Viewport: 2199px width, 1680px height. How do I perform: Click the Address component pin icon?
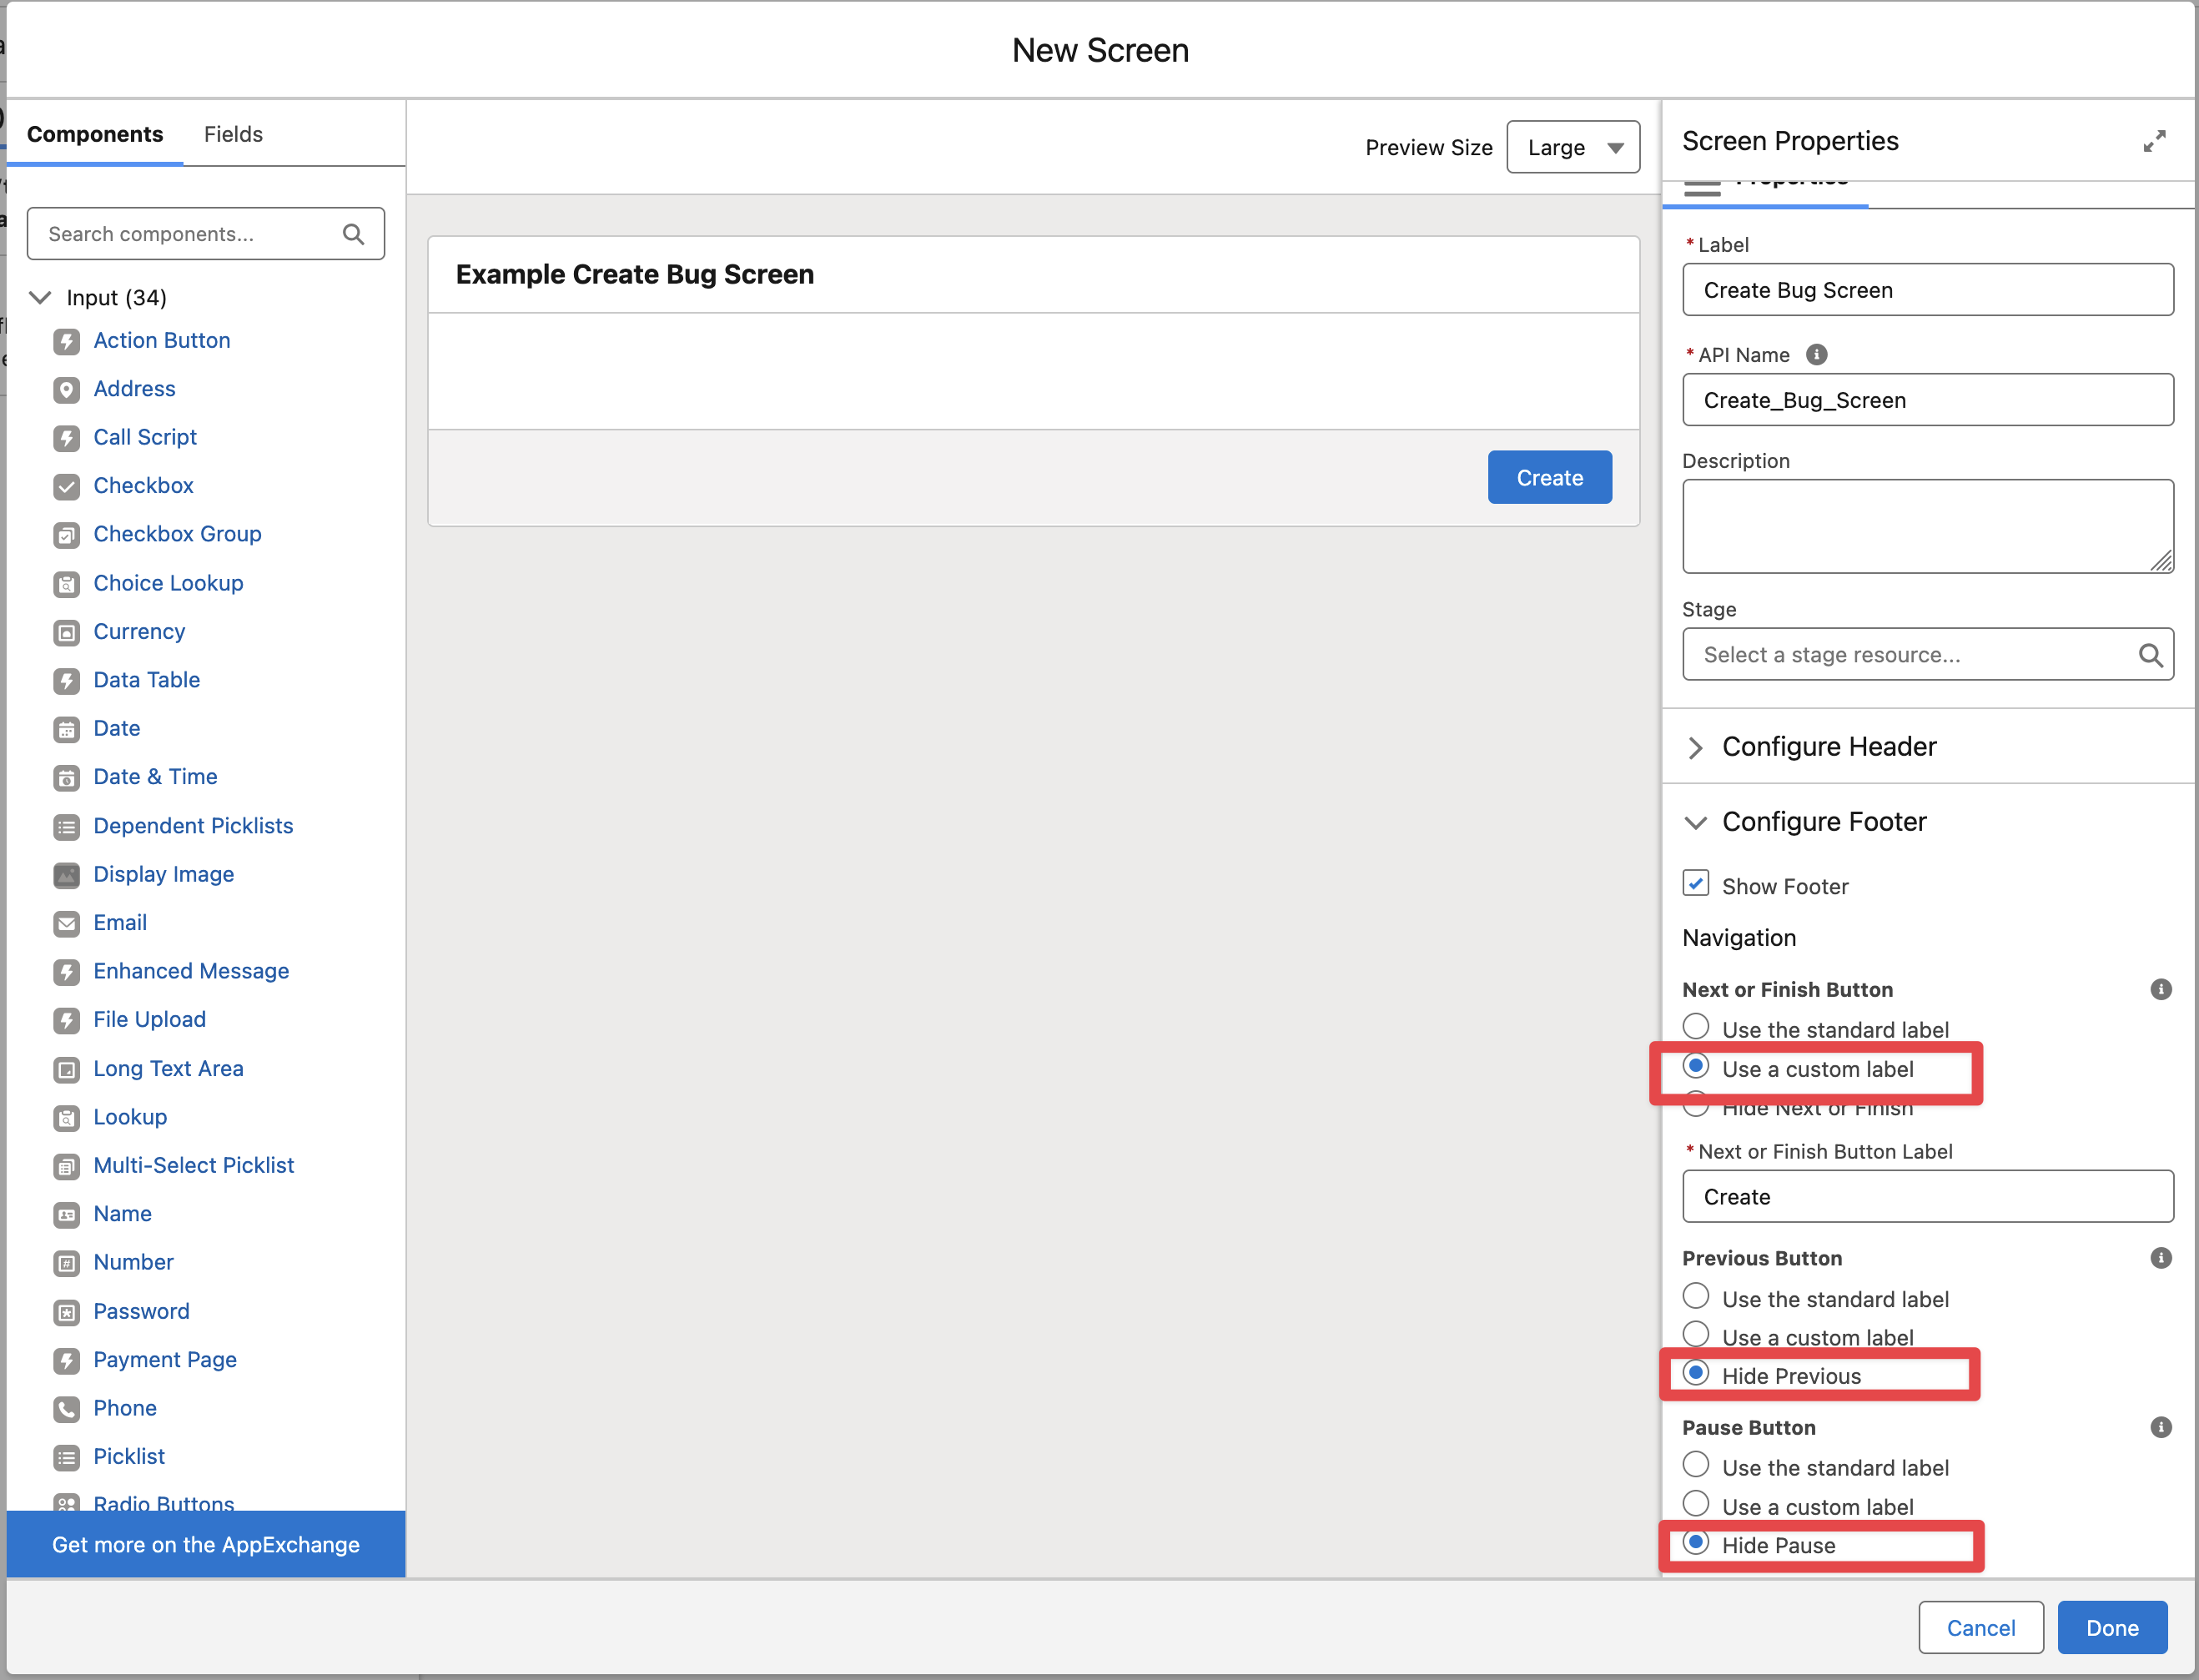click(x=66, y=390)
